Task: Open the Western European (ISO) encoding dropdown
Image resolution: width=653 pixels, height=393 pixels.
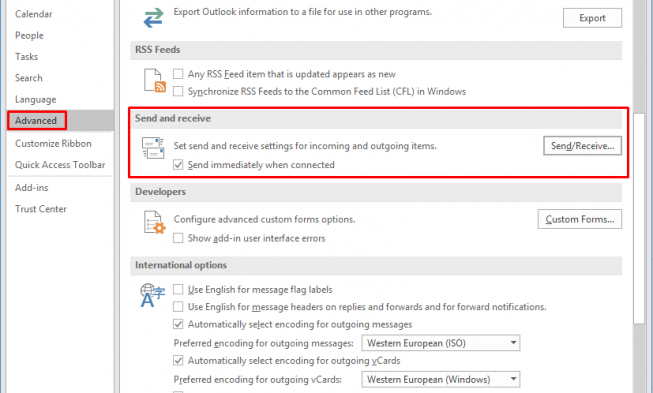Action: pyautogui.click(x=441, y=343)
